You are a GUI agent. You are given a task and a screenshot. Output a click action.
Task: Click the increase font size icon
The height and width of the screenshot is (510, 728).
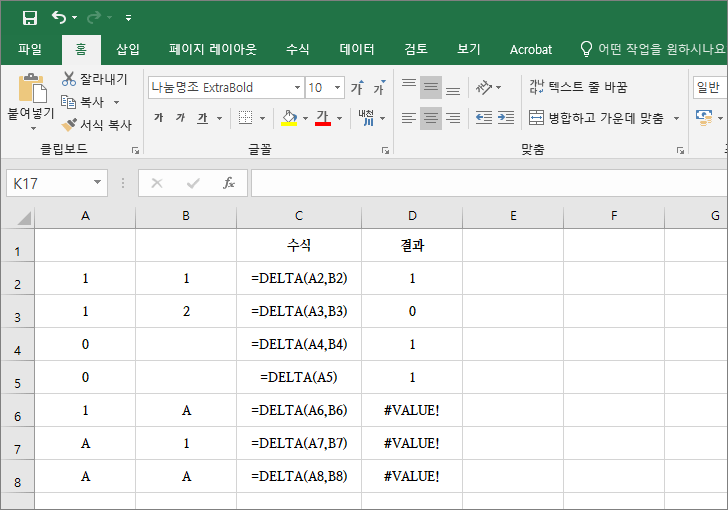click(x=357, y=87)
